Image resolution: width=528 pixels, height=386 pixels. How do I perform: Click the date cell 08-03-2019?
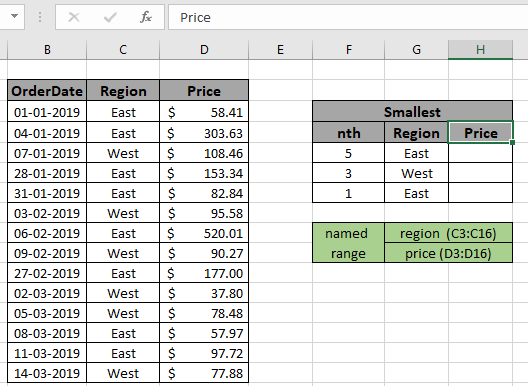pos(47,333)
